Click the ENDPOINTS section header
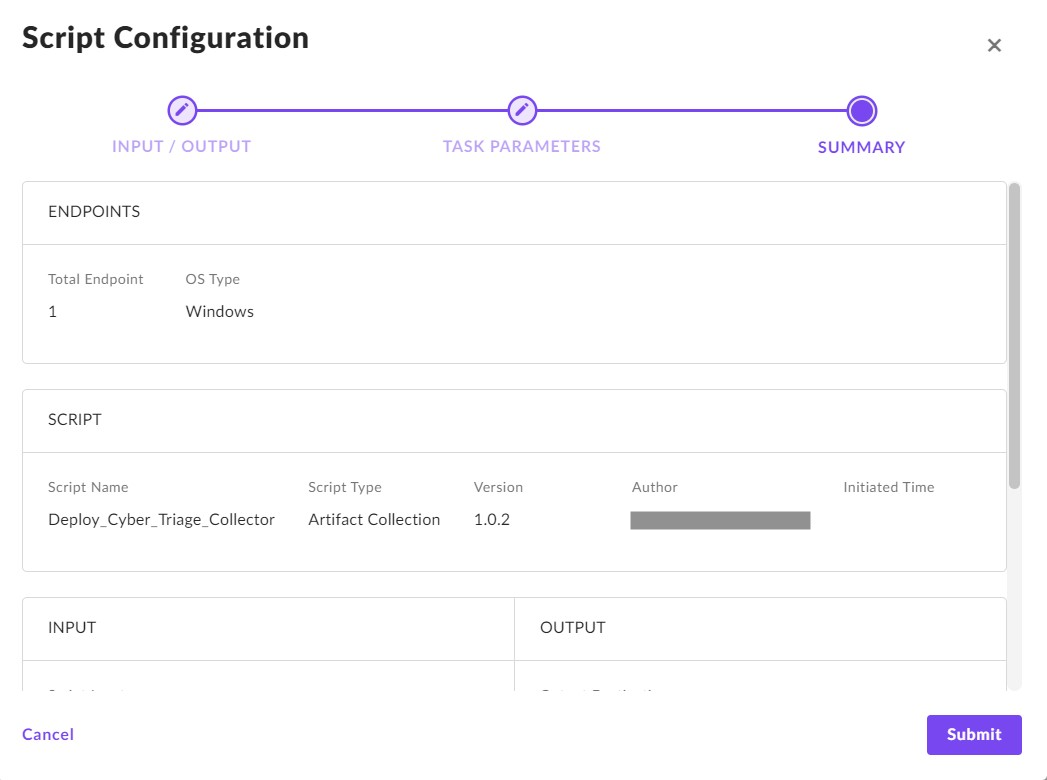This screenshot has height=780, width=1047. tap(94, 212)
